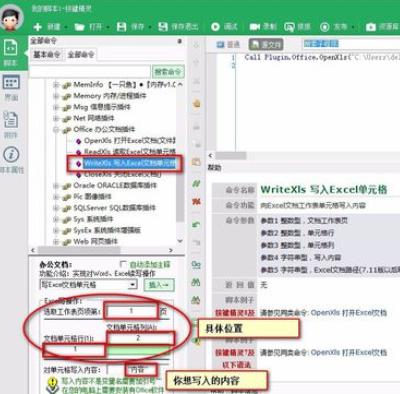Click the red uncomment-lines icon
The height and width of the screenshot is (394, 400).
coord(196,201)
